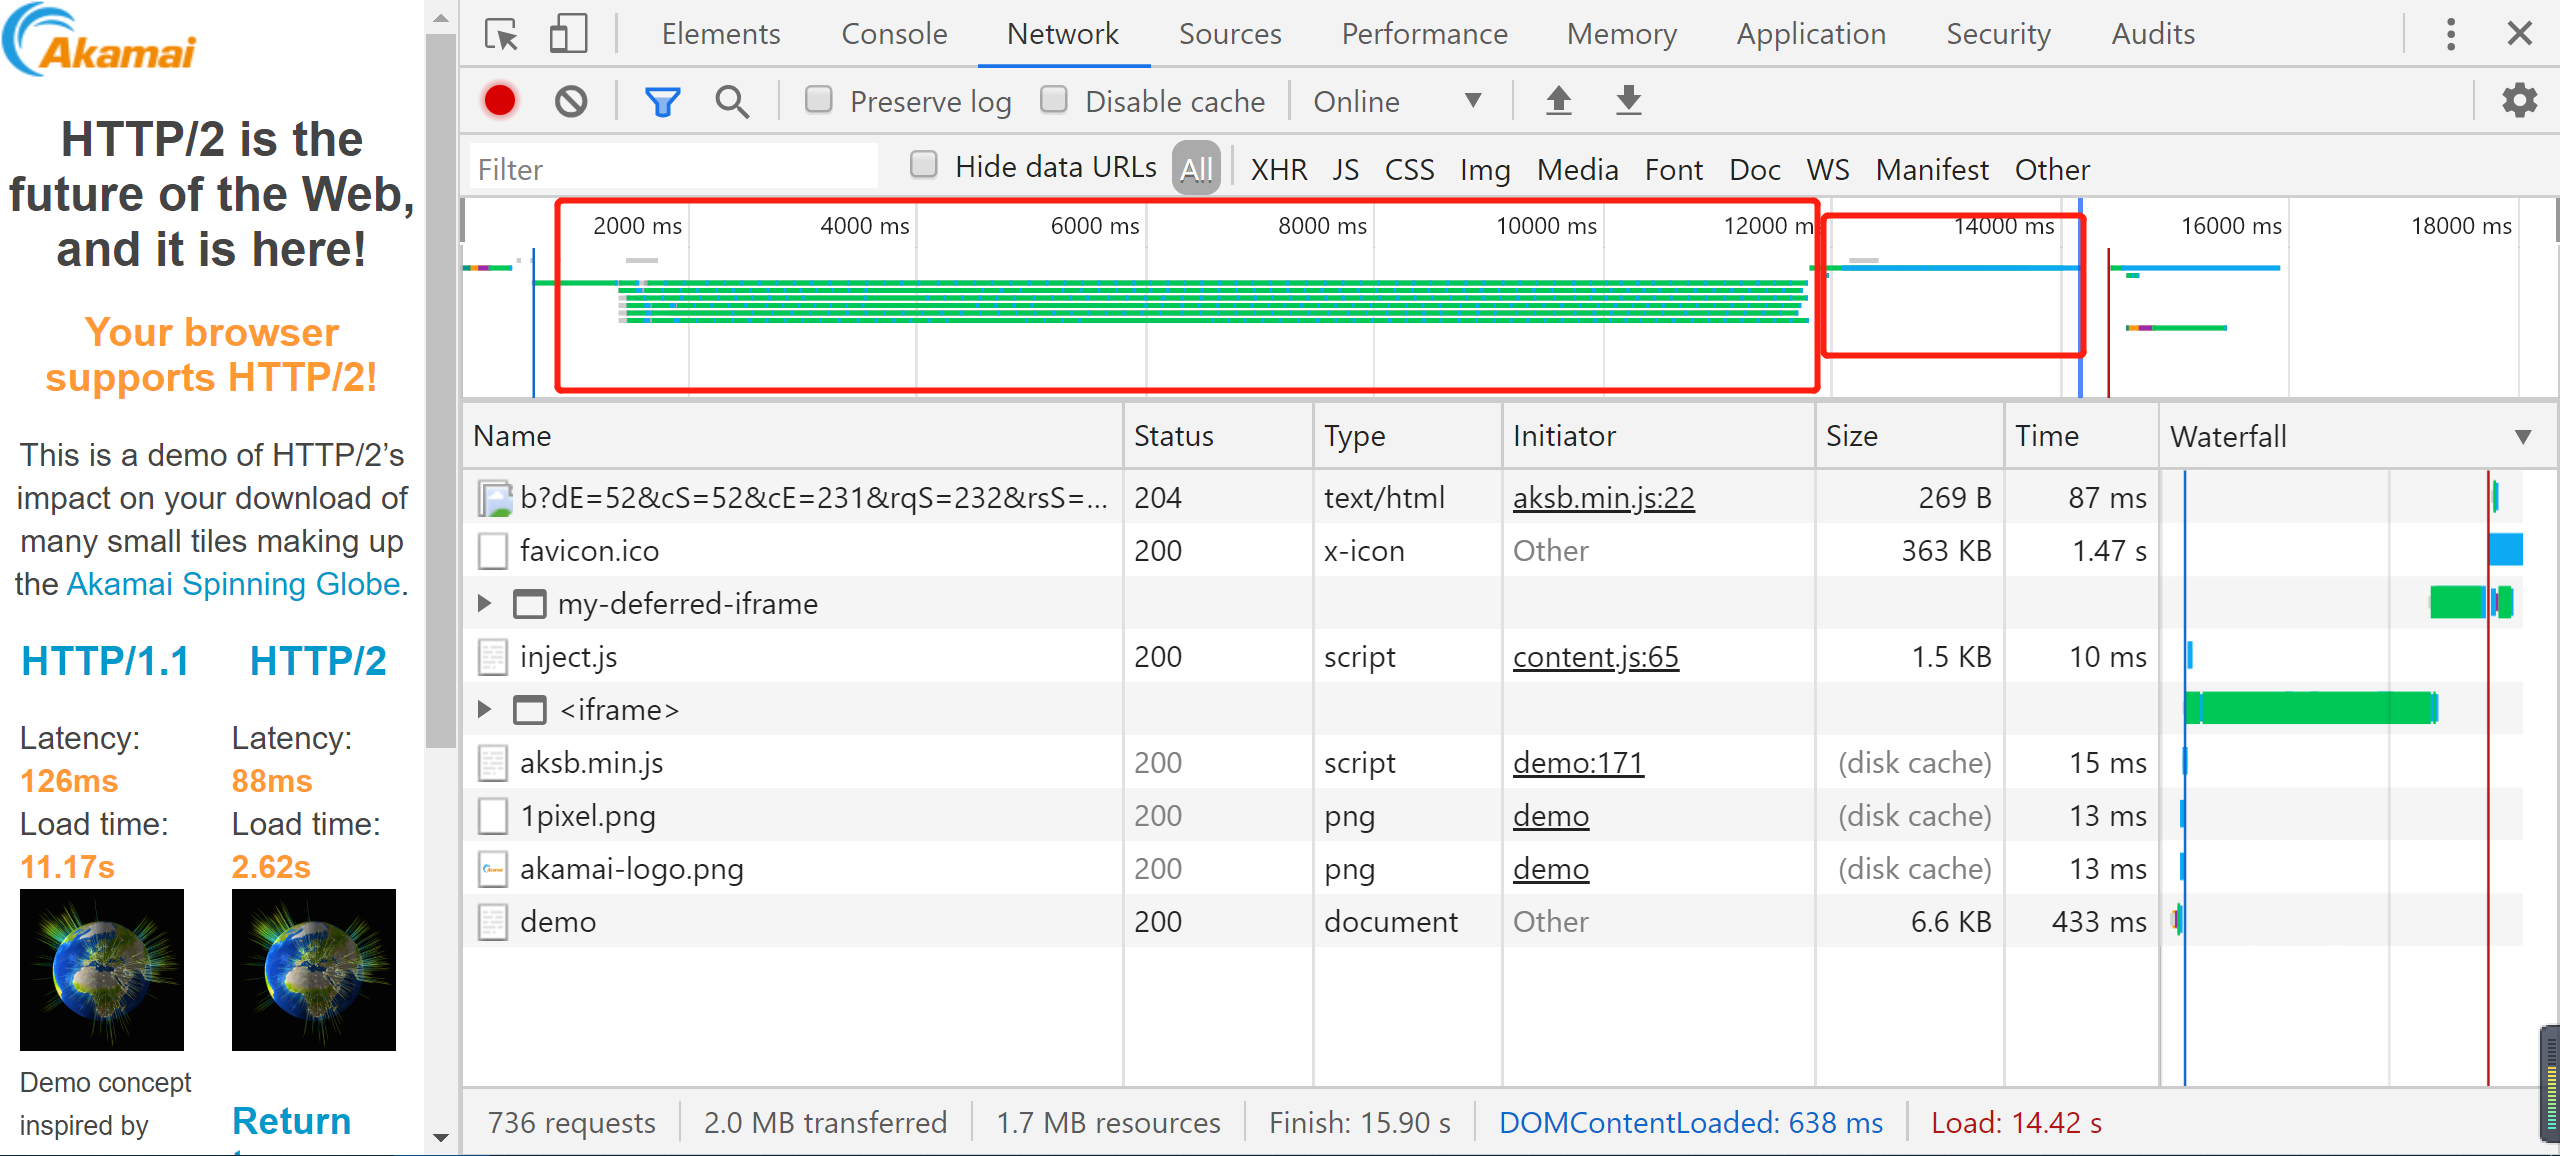This screenshot has width=2560, height=1156.
Task: Open network settings gear
Action: coord(2519,100)
